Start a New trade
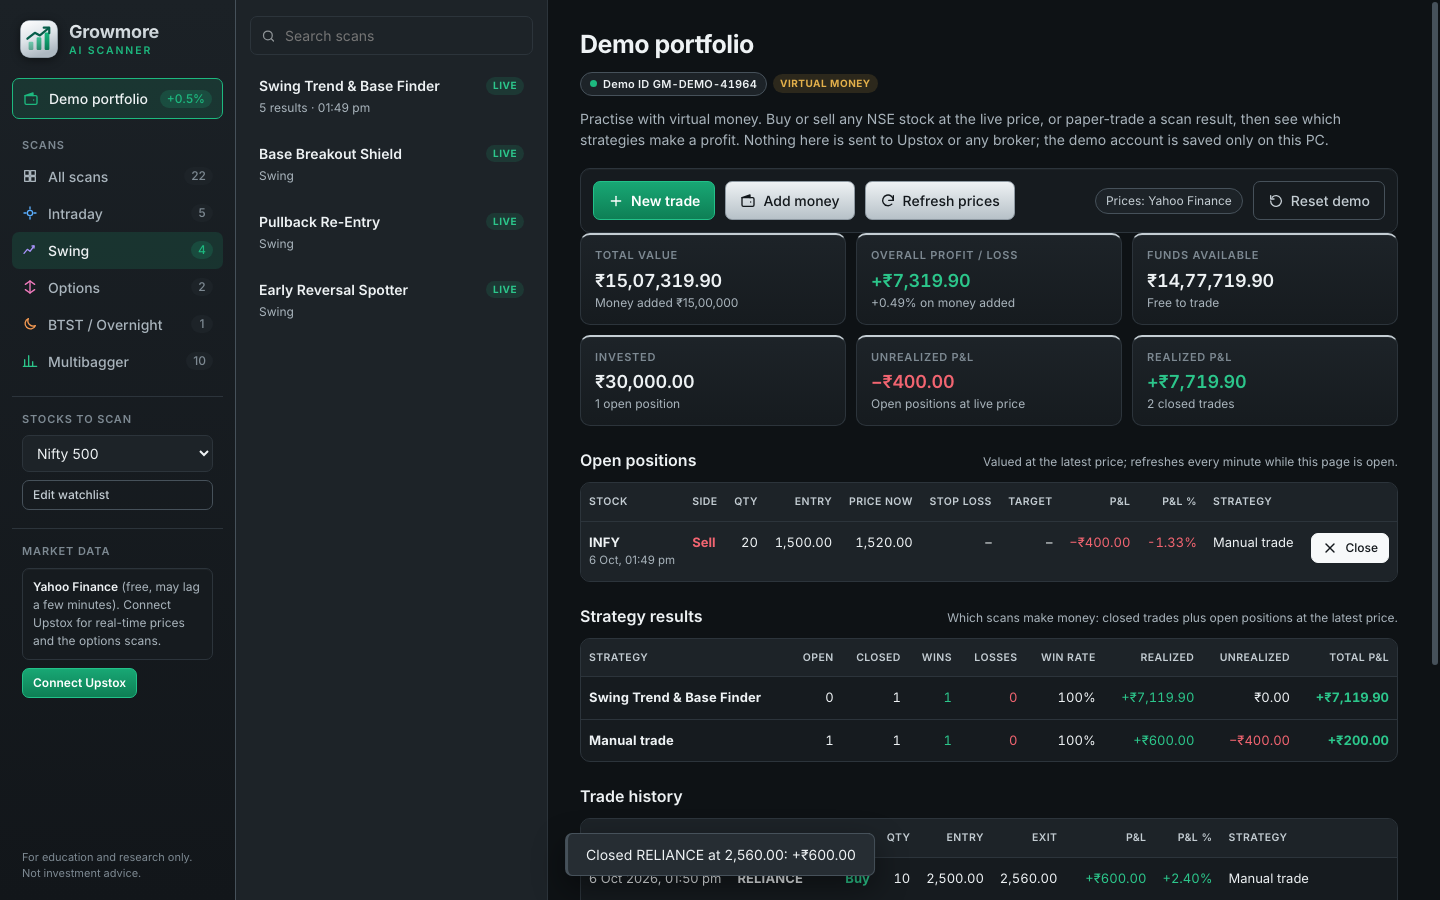 pyautogui.click(x=654, y=201)
